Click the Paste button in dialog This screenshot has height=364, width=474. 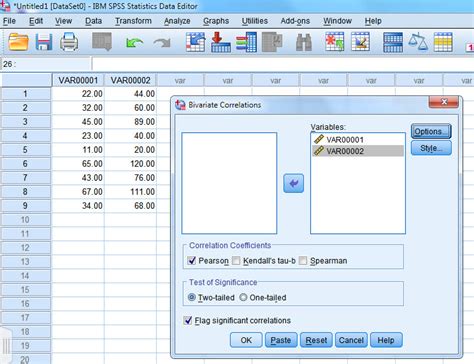click(281, 340)
